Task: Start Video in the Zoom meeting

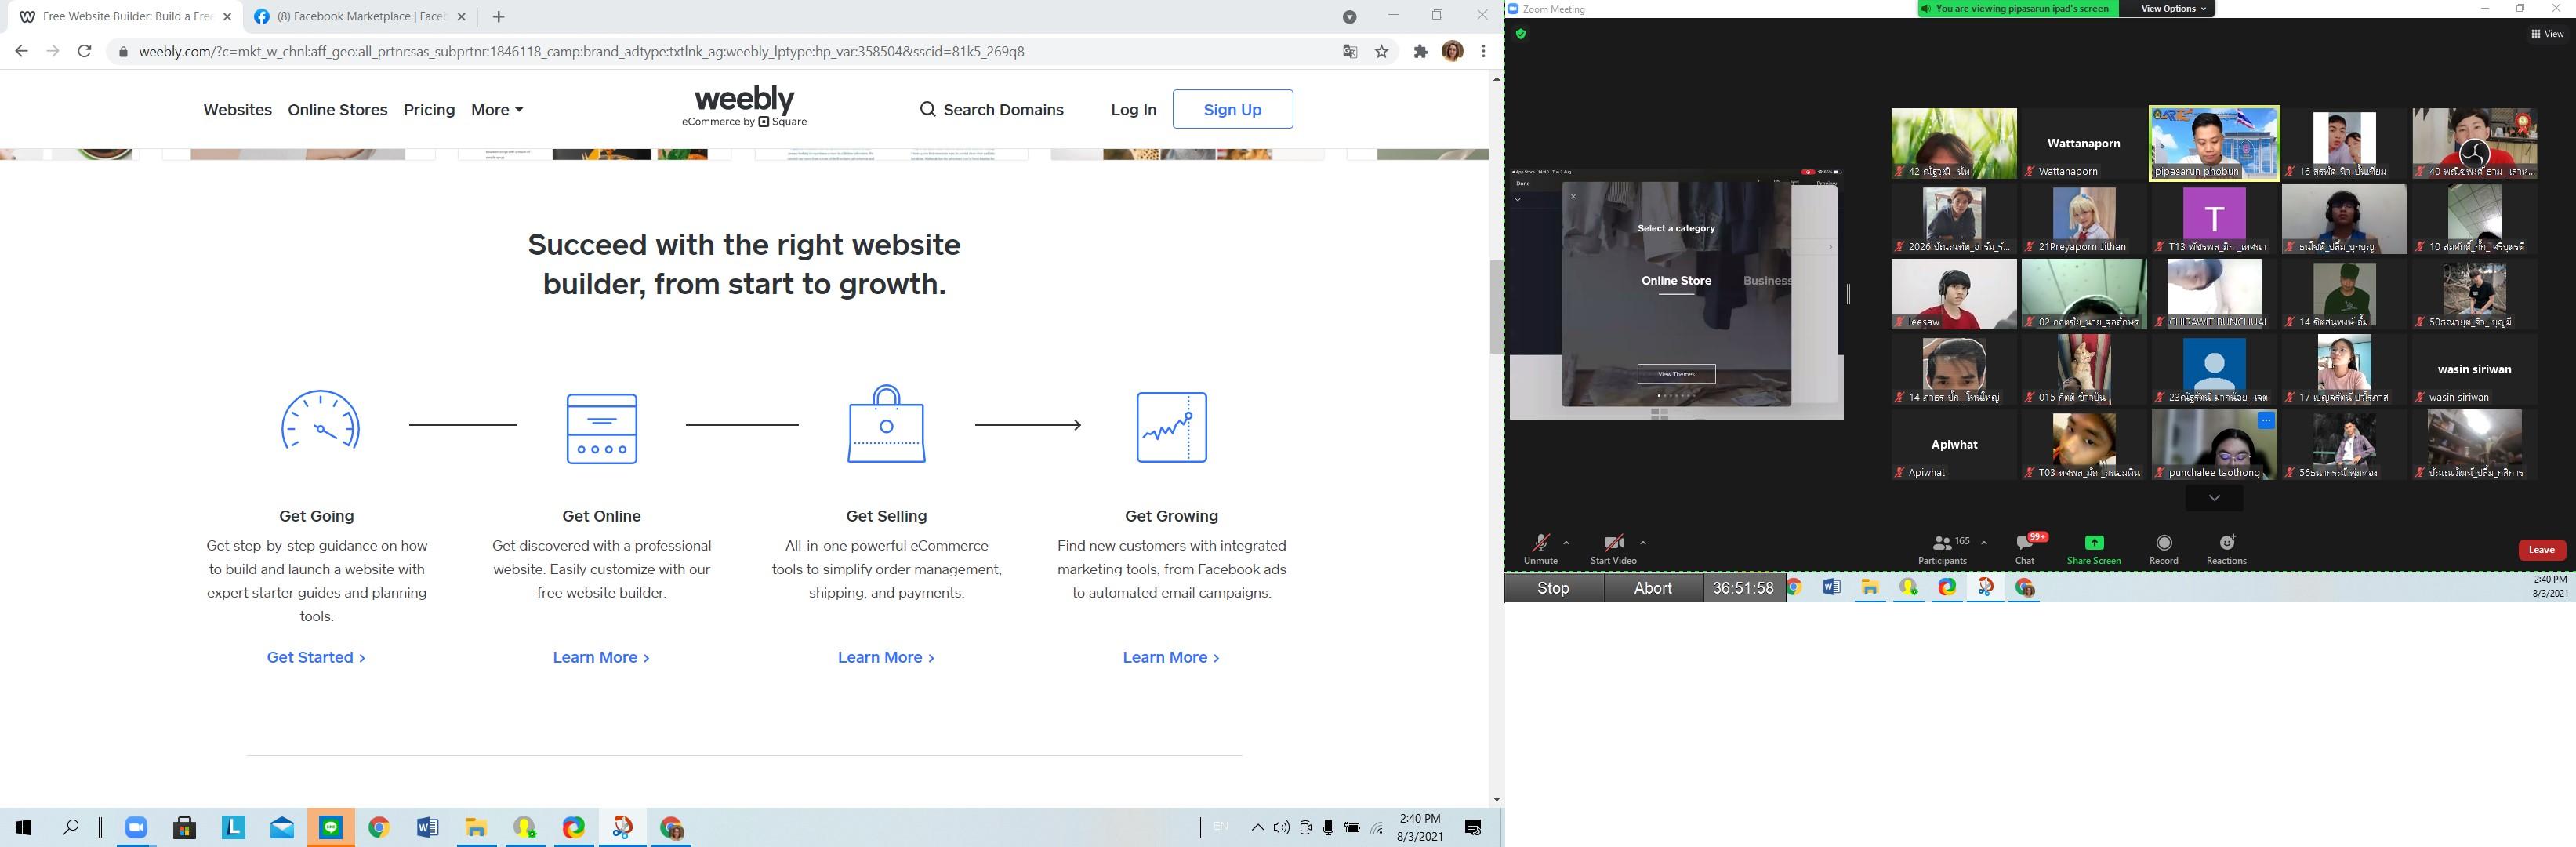Action: (1613, 549)
